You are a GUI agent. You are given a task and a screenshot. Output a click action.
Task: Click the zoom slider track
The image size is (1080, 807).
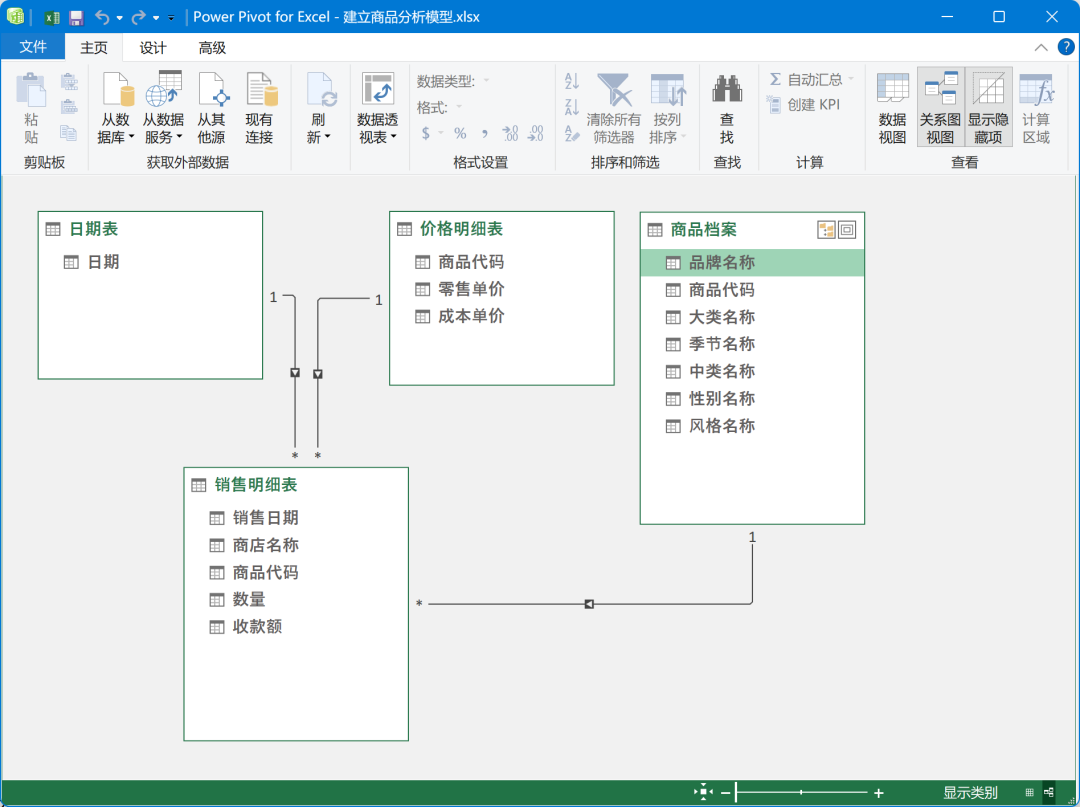(x=802, y=793)
